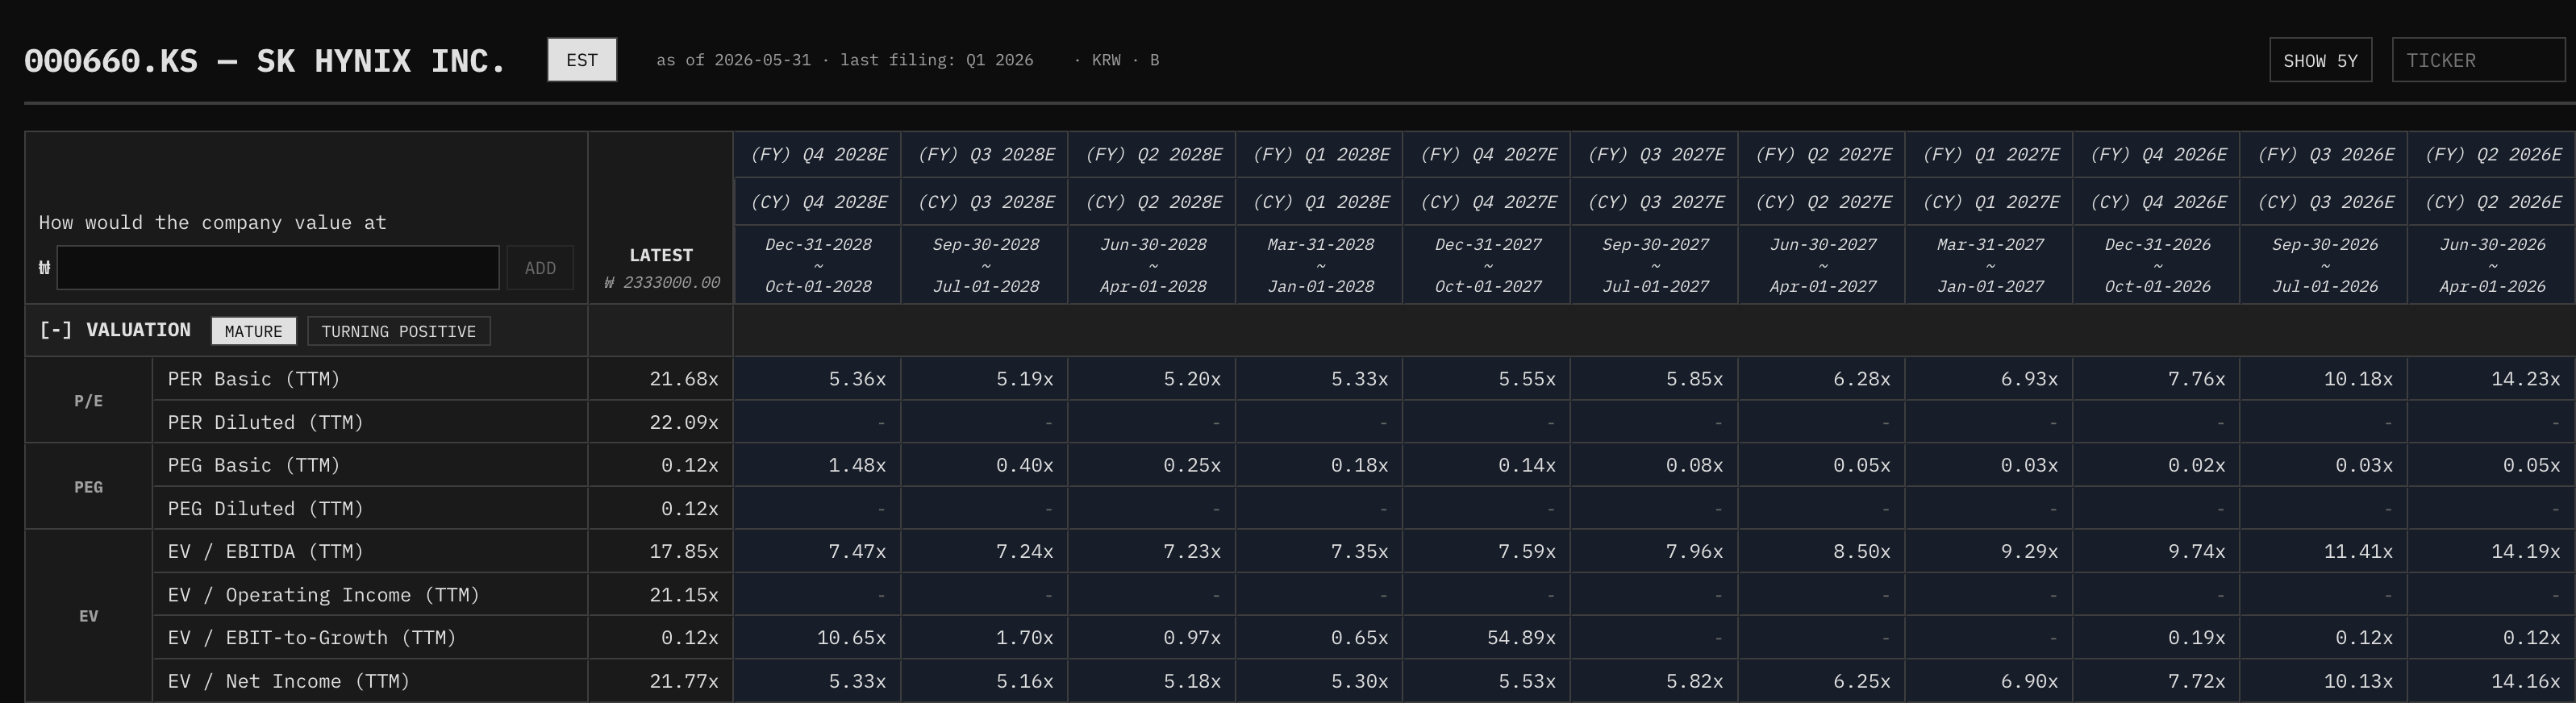The width and height of the screenshot is (2576, 703).
Task: Toggle the EST estimates button
Action: click(x=582, y=60)
